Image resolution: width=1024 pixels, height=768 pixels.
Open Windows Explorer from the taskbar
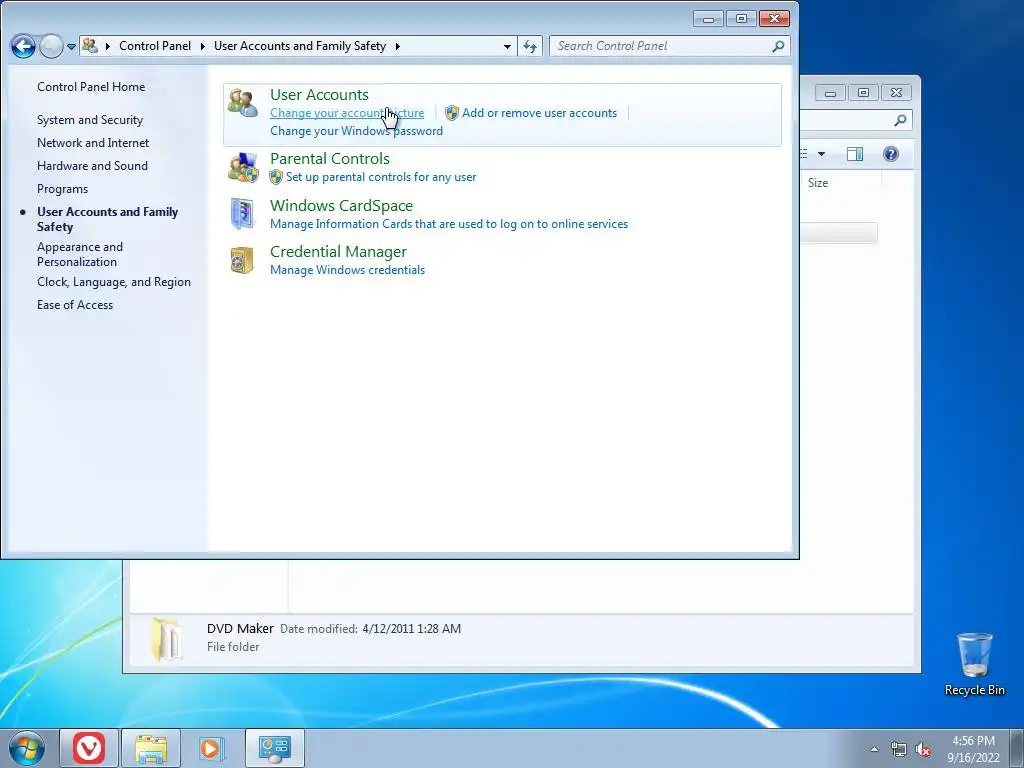click(151, 748)
